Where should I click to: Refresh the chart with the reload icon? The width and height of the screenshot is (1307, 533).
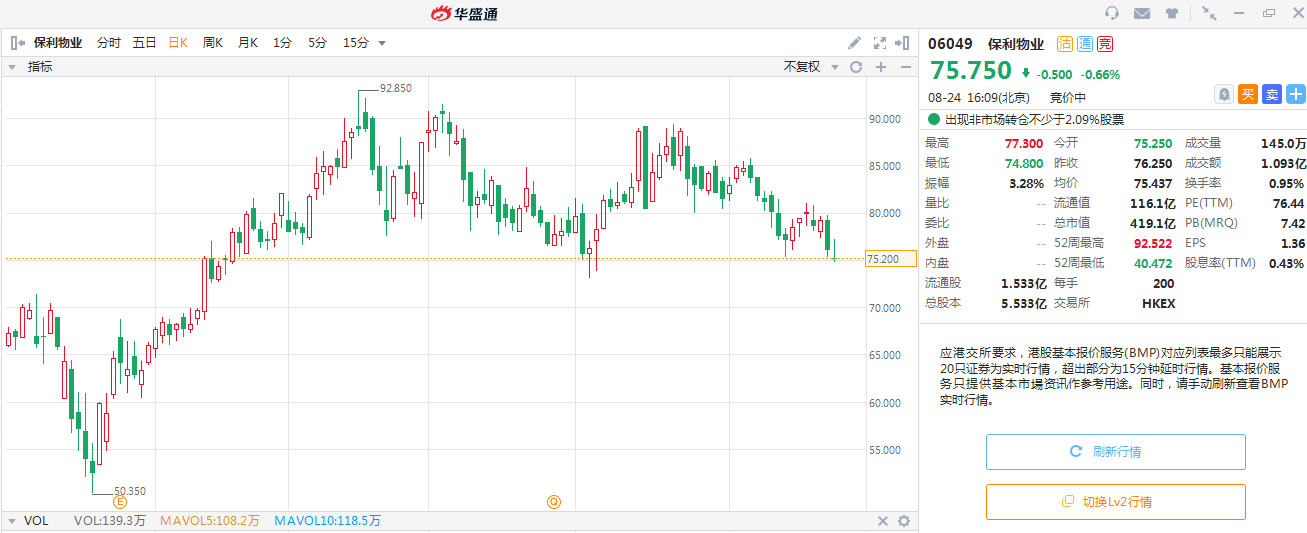coord(856,67)
